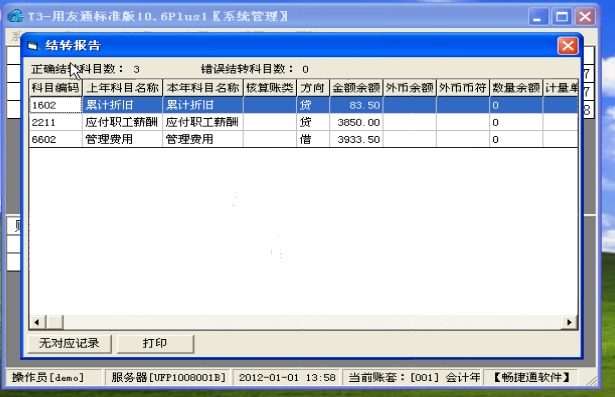Screen dimensions: 615x397
Task: Click the 金额余额 column header
Action: point(356,88)
